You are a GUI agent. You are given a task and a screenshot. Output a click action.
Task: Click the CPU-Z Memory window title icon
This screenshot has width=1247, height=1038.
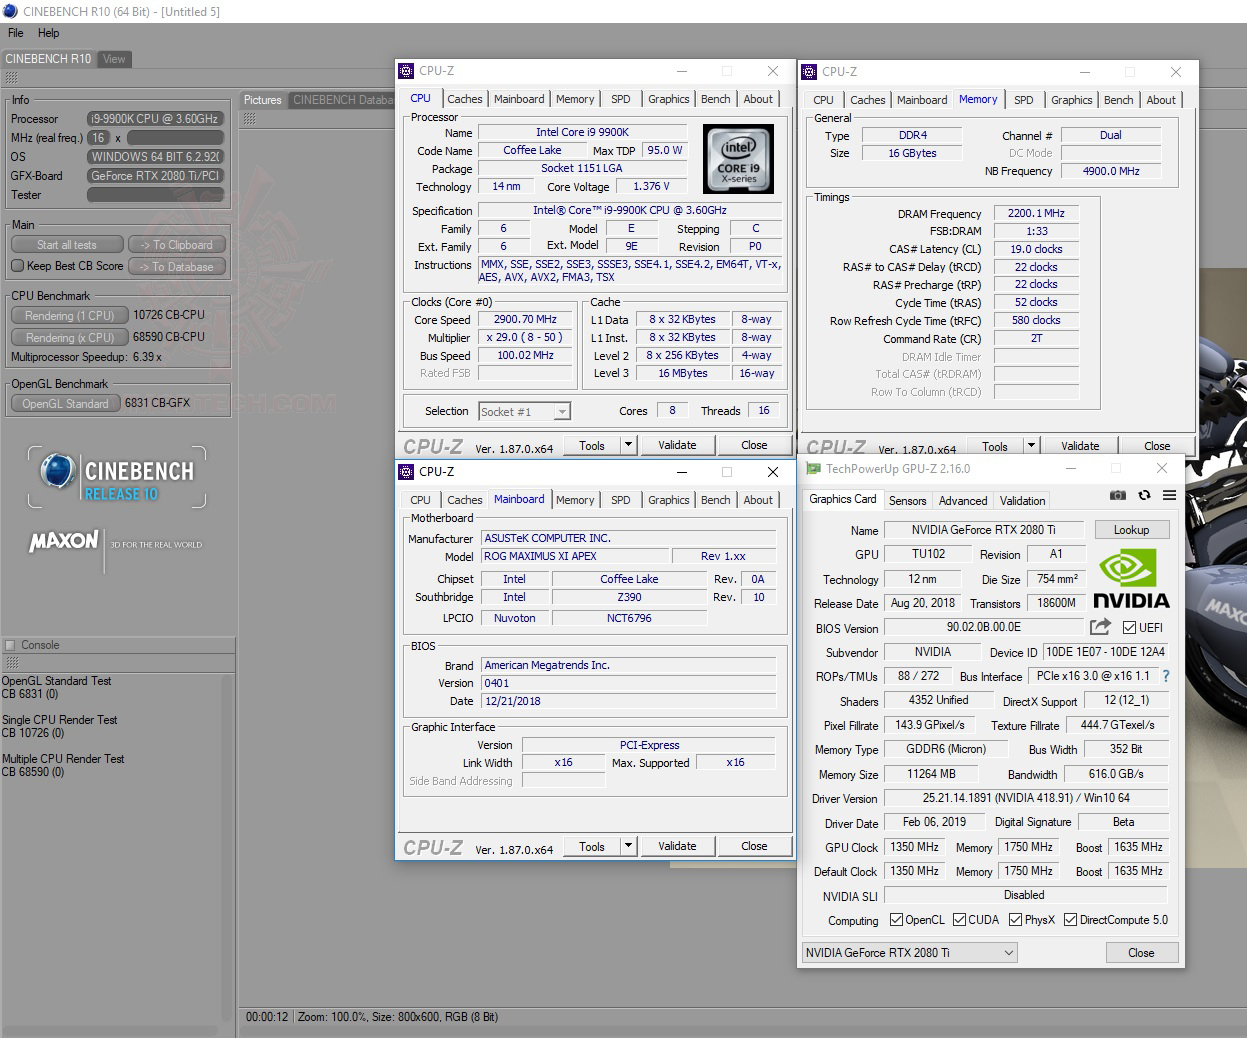tap(809, 72)
